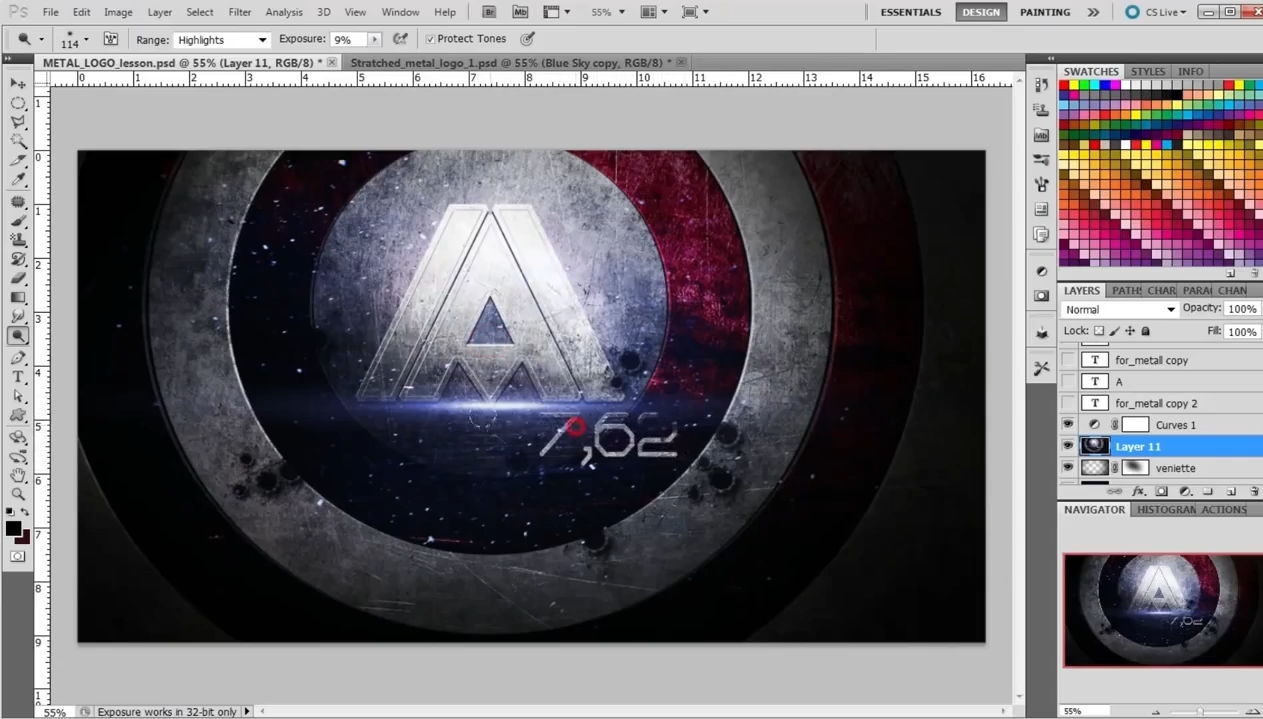Screen dimensions: 1263x719
Task: Switch to the Styles tab
Action: click(1148, 72)
